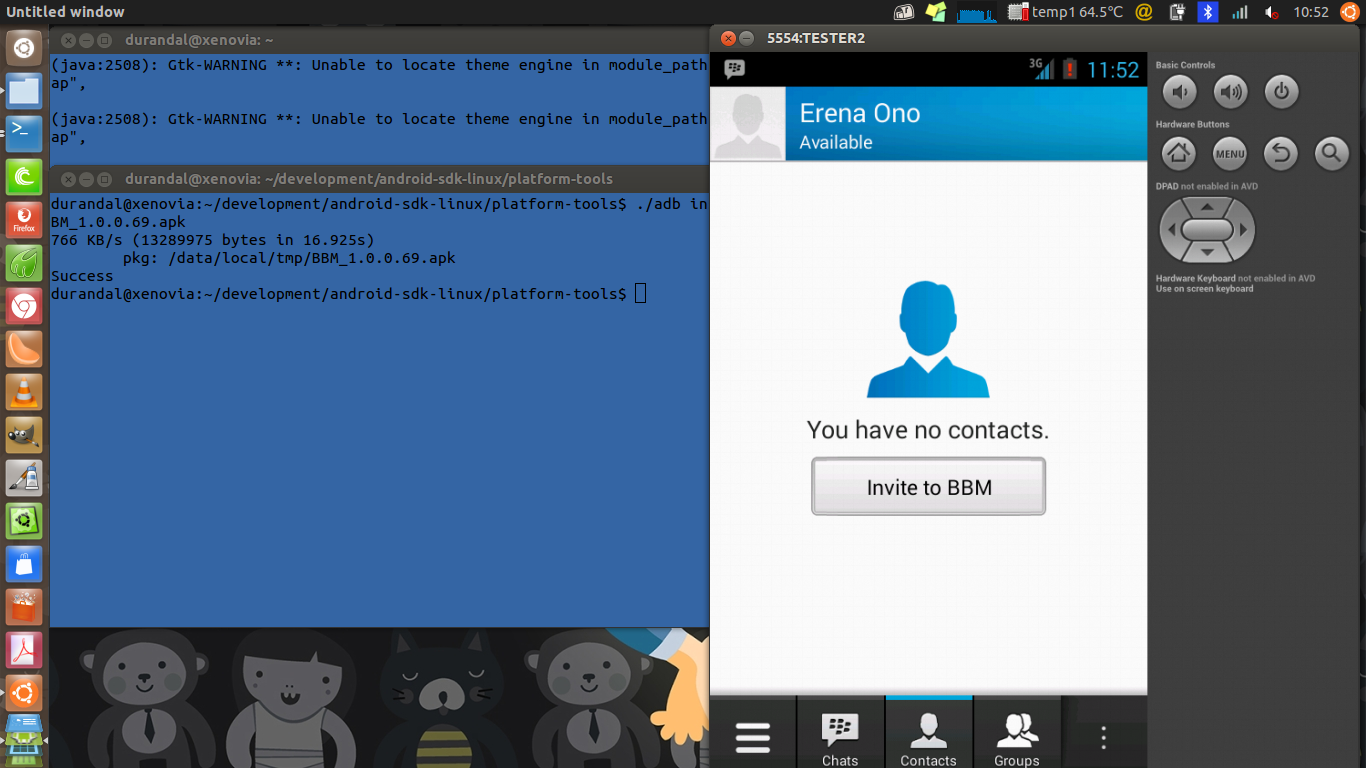
Task: Click the sticky notes indicator in panel
Action: [935, 12]
